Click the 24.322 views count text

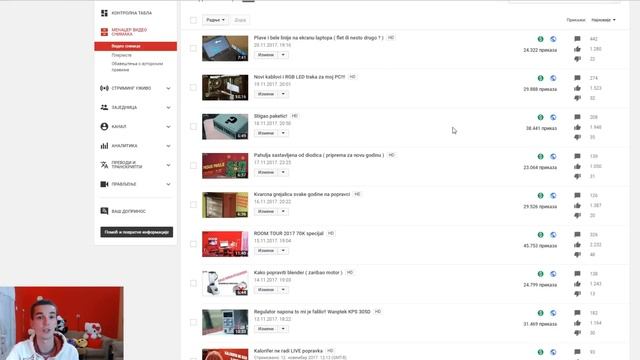(540, 50)
